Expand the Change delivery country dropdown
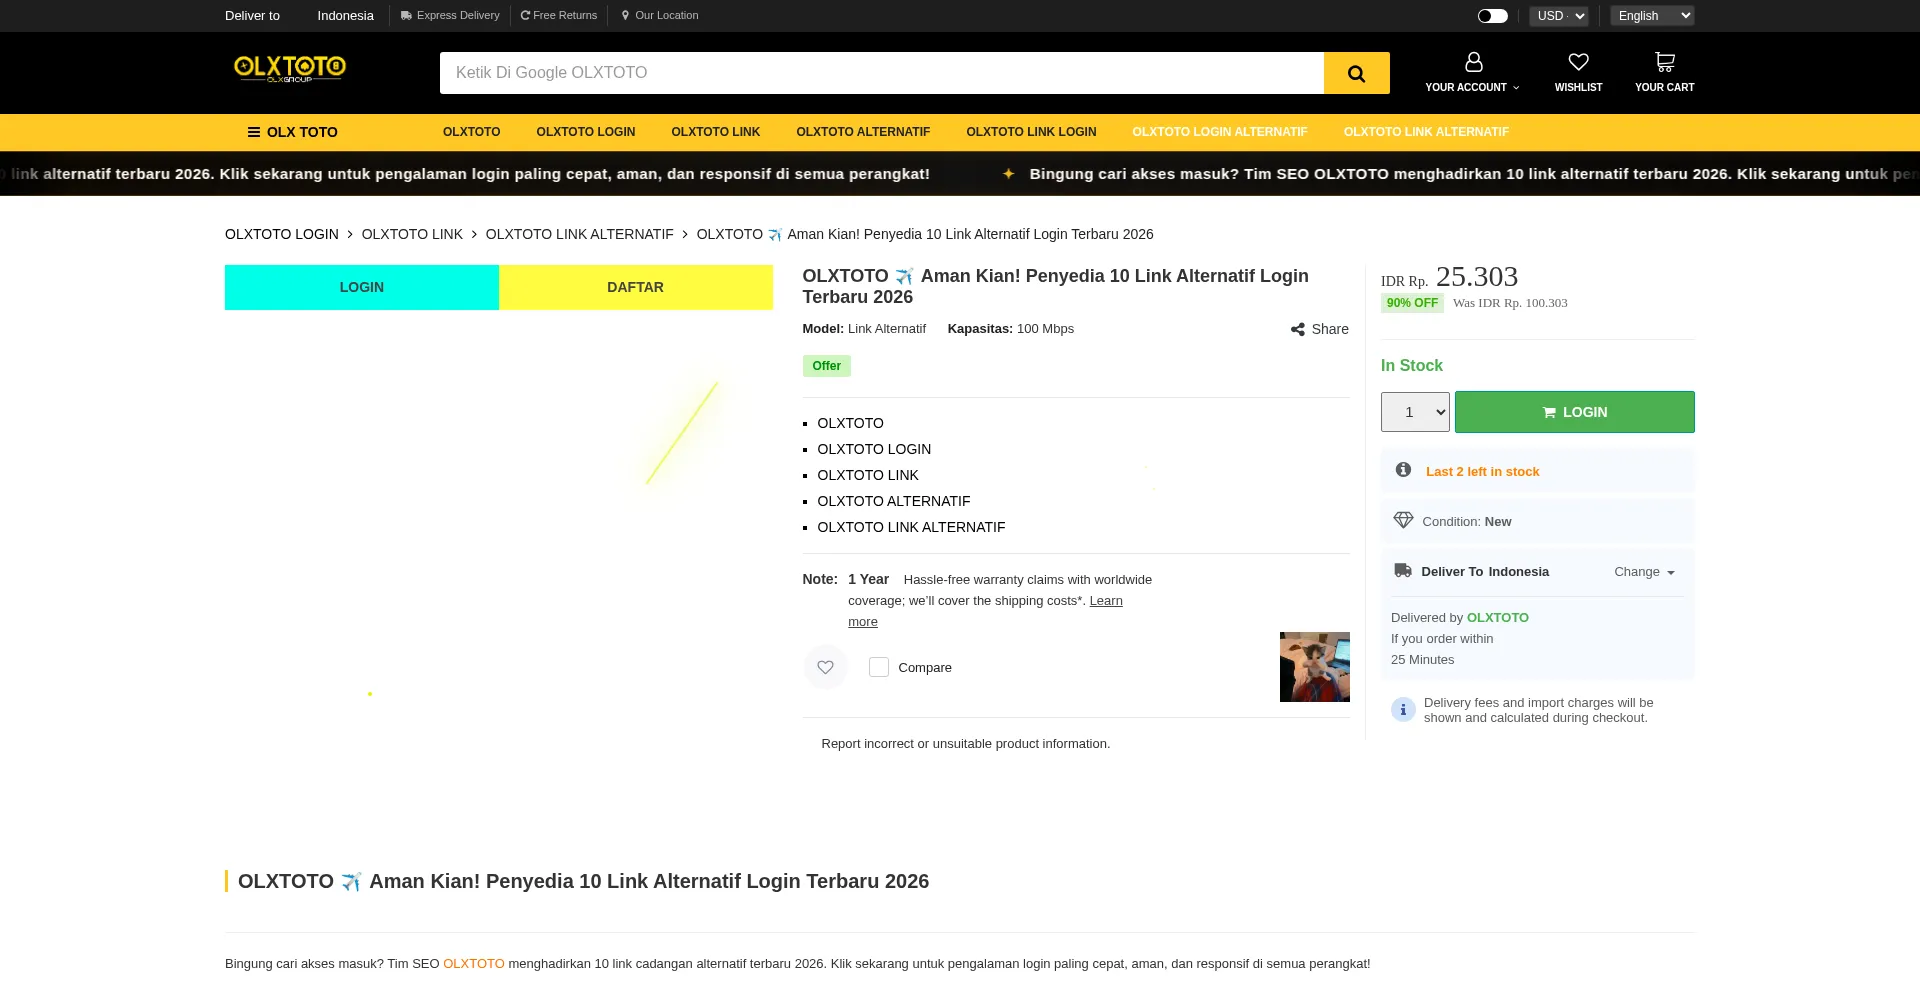The image size is (1920, 993). 1644,572
